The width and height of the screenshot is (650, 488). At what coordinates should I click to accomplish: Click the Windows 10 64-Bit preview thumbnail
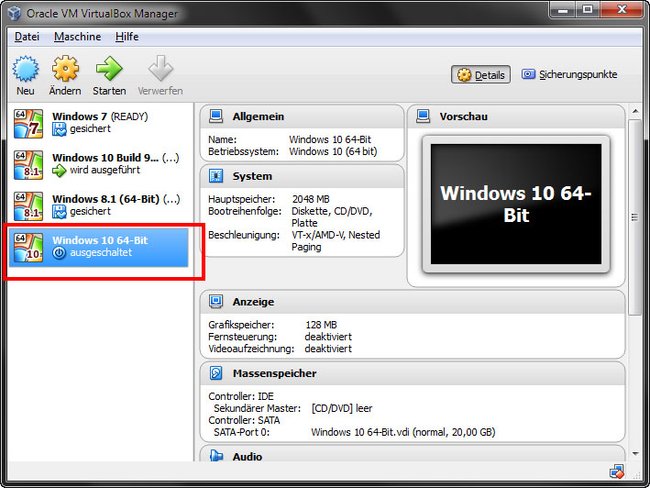click(516, 204)
